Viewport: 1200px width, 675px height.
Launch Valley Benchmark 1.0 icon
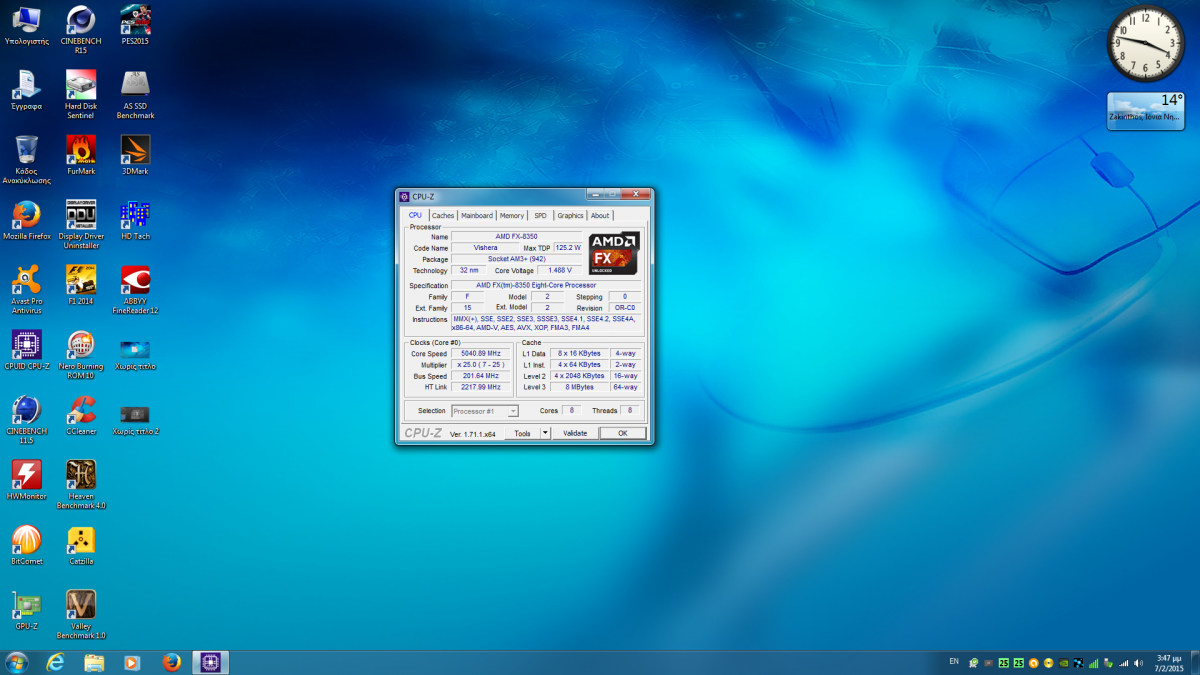(81, 615)
